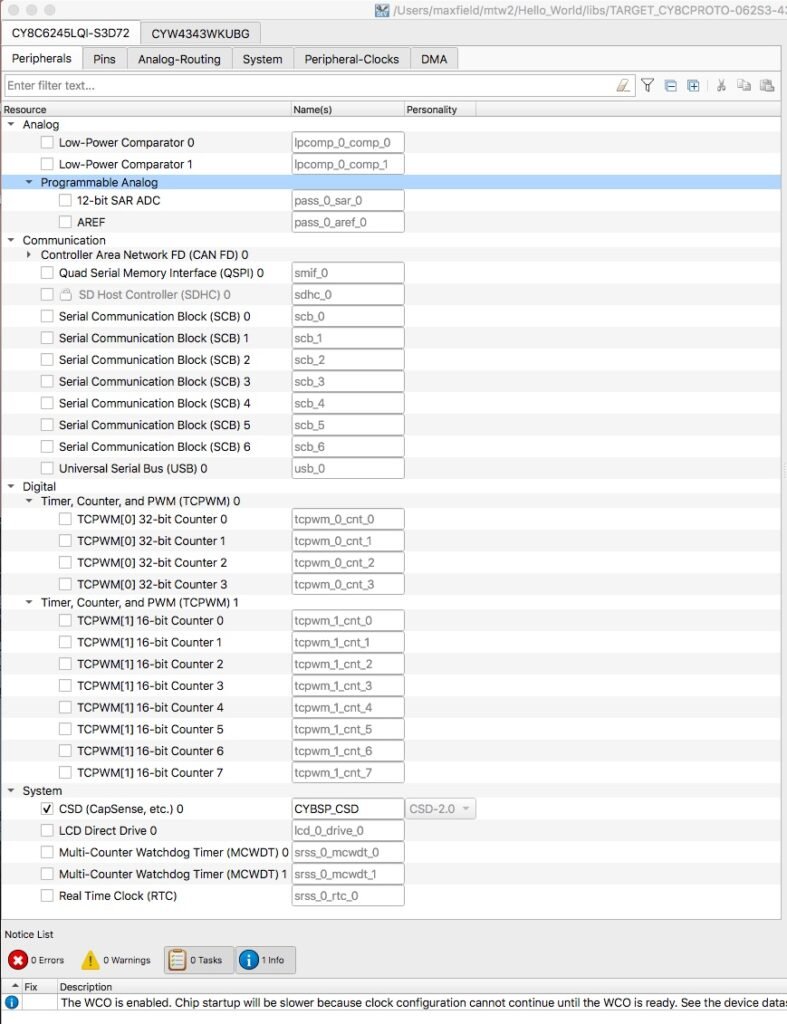Collapse the TCPWM 1 group
The height and width of the screenshot is (1024, 787).
click(29, 602)
